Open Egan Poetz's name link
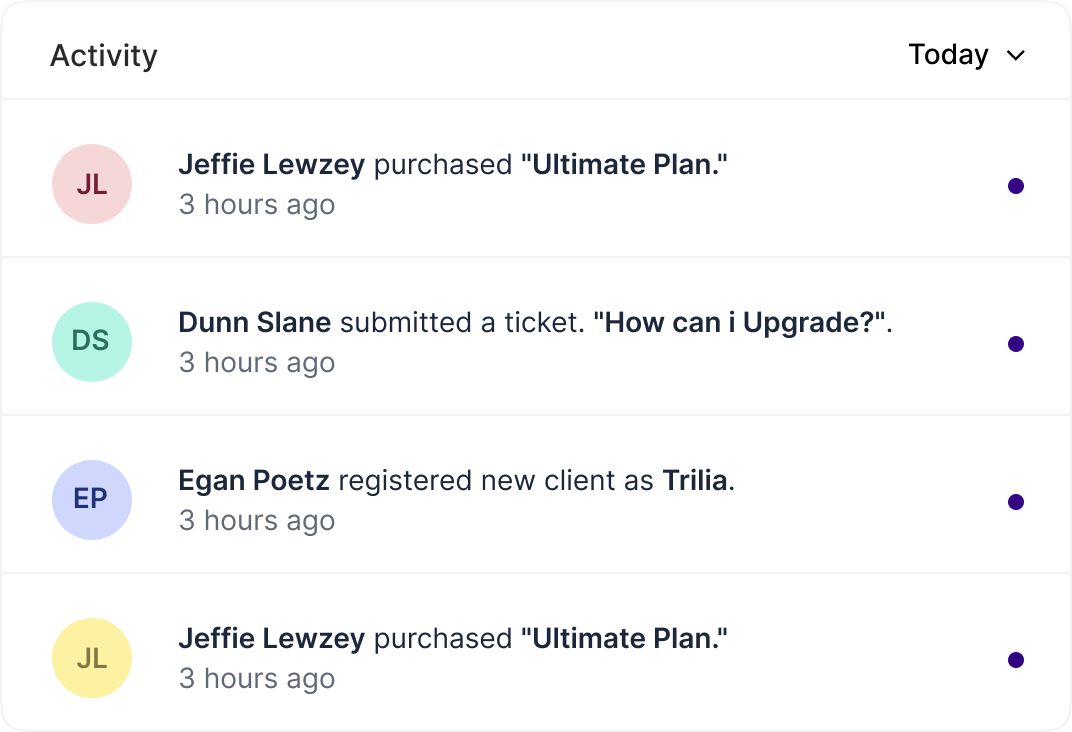Image resolution: width=1072 pixels, height=732 pixels. 253,481
